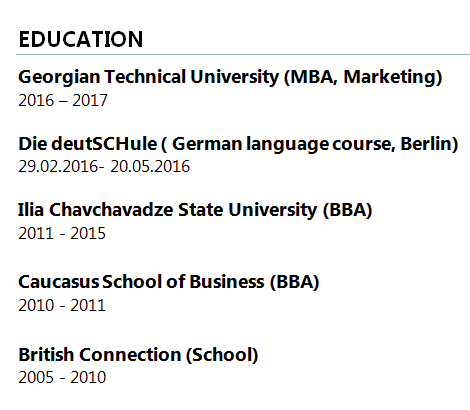
Task: Click the 29.02.2016- 20.05.2016 date line
Action: pos(104,166)
